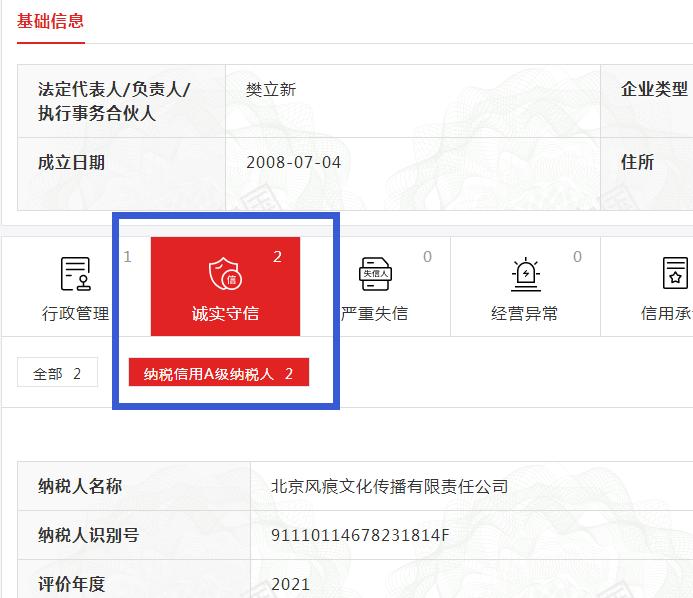
Task: Select the 行政管理 tab label
Action: tap(75, 313)
